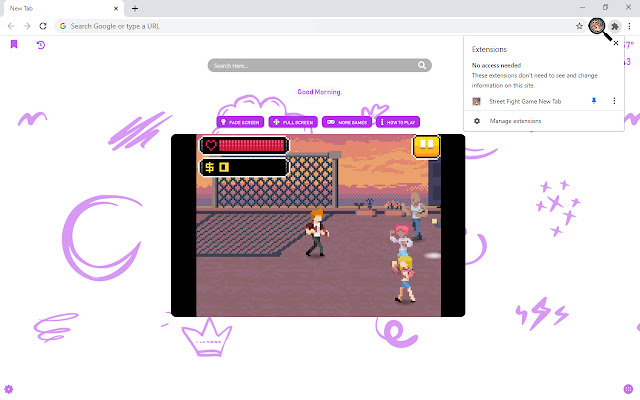
Task: Click the Street Fight extension icon in toolbar
Action: (596, 26)
